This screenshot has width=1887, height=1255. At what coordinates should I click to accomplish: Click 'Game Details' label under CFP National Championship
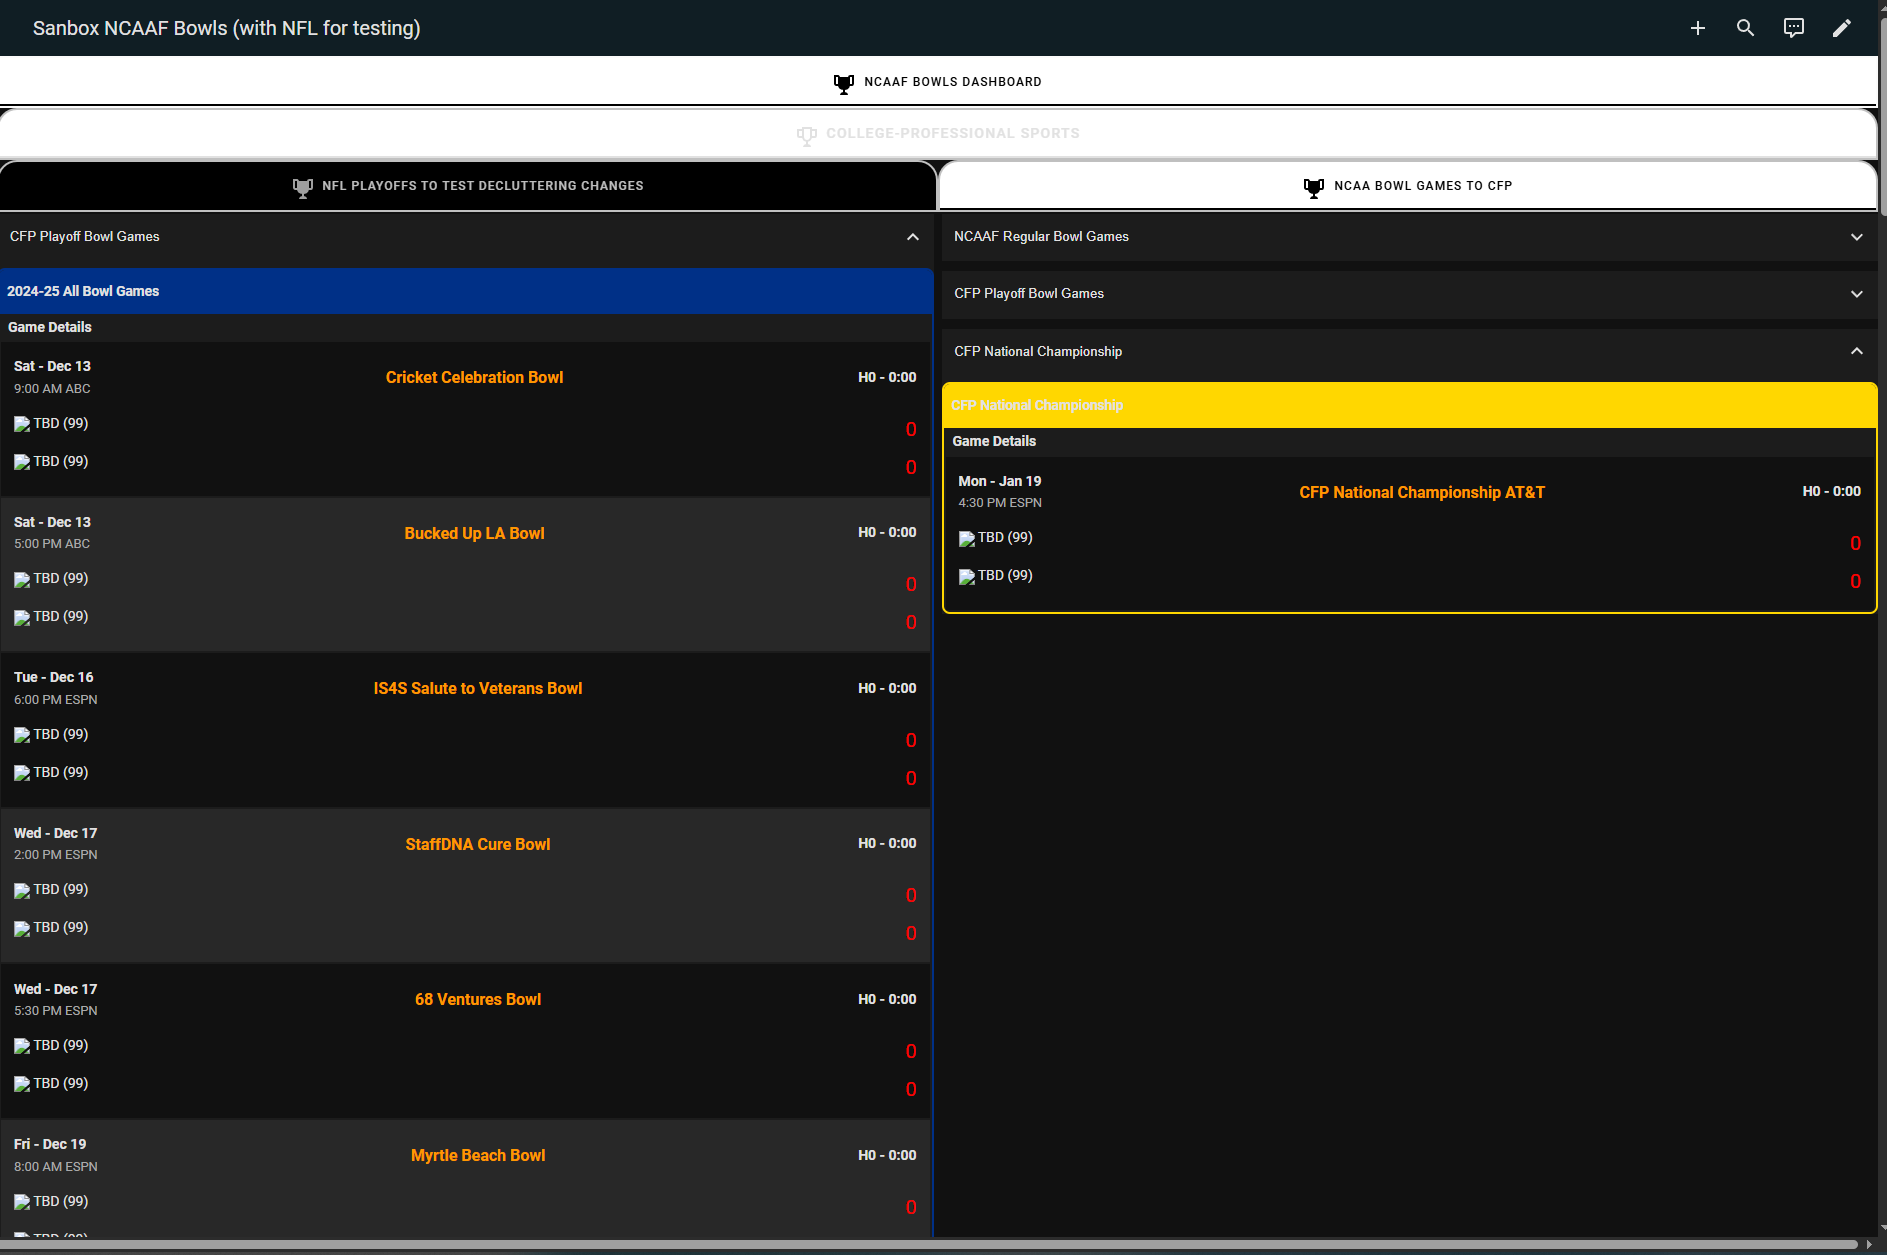[x=994, y=441]
